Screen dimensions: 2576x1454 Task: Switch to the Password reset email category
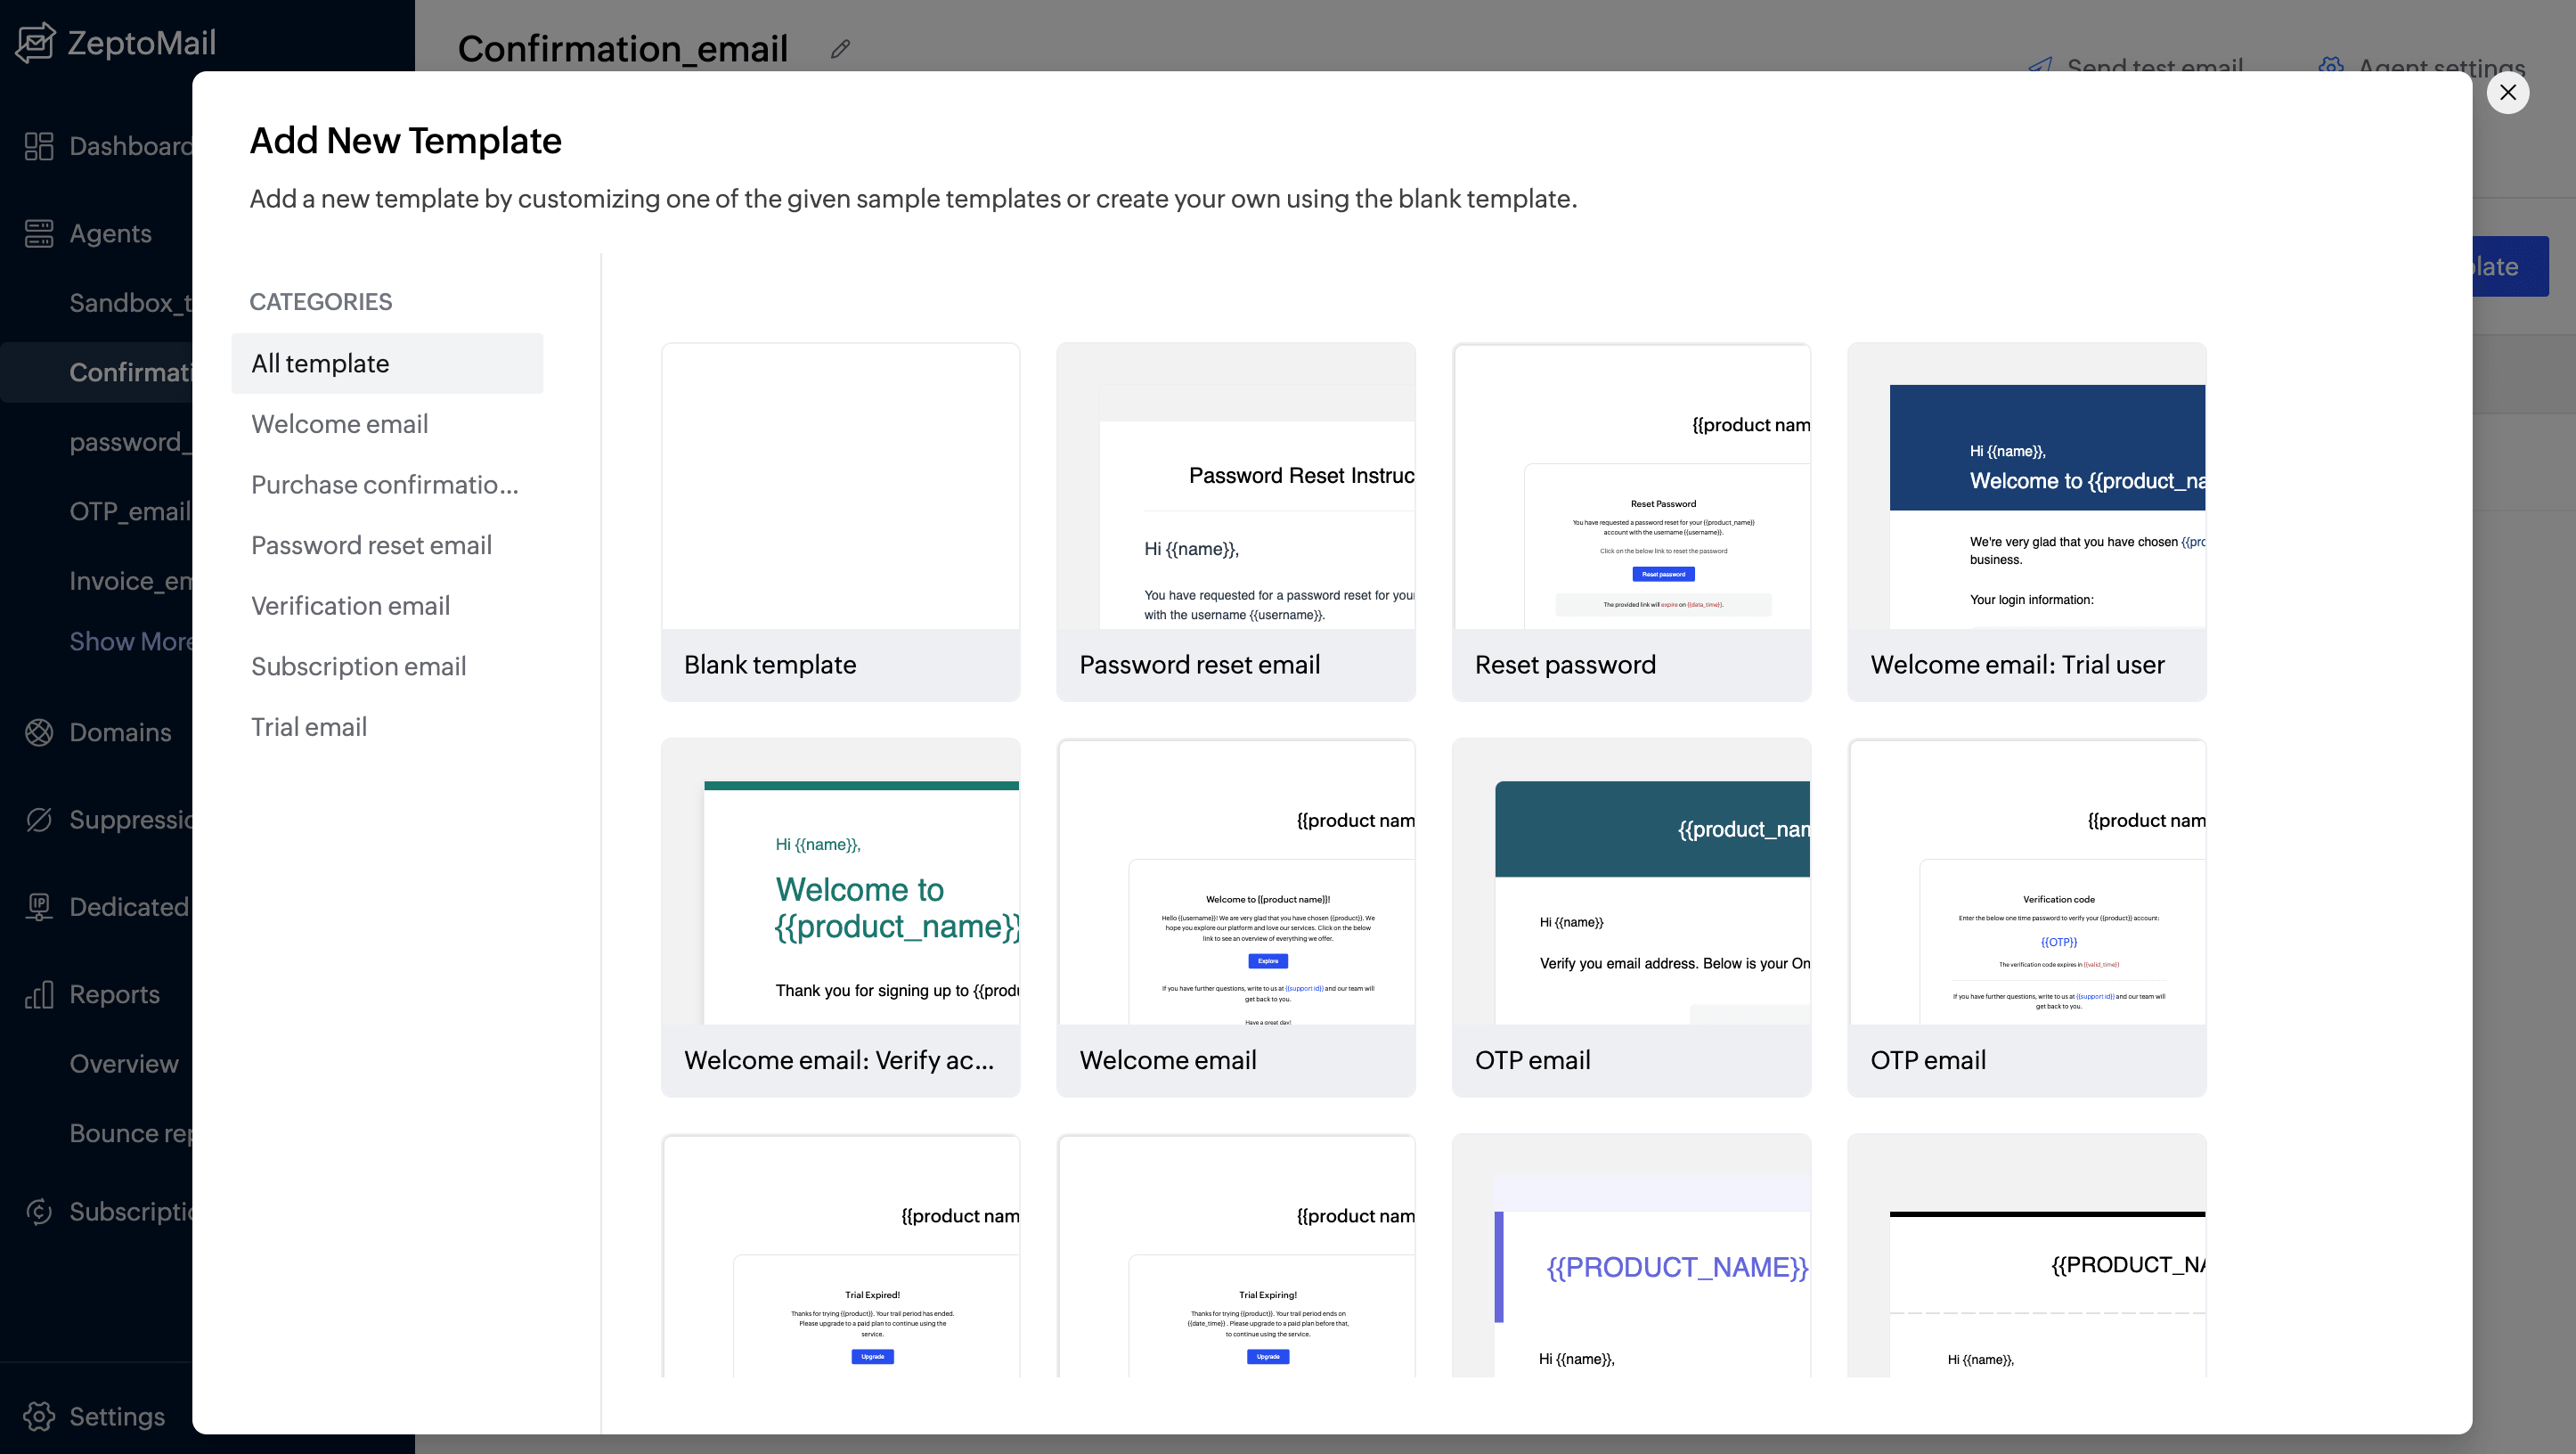pos(371,545)
